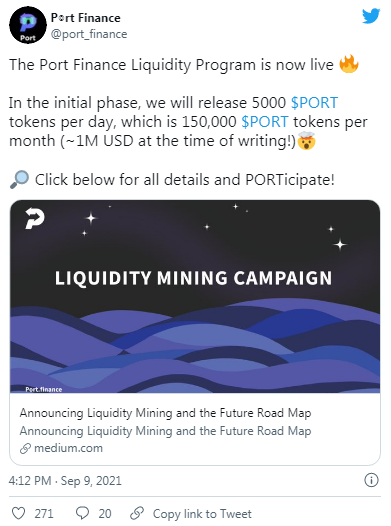Click the card description text in gray-blue
Screen dimensions: 391x526
coord(165,431)
